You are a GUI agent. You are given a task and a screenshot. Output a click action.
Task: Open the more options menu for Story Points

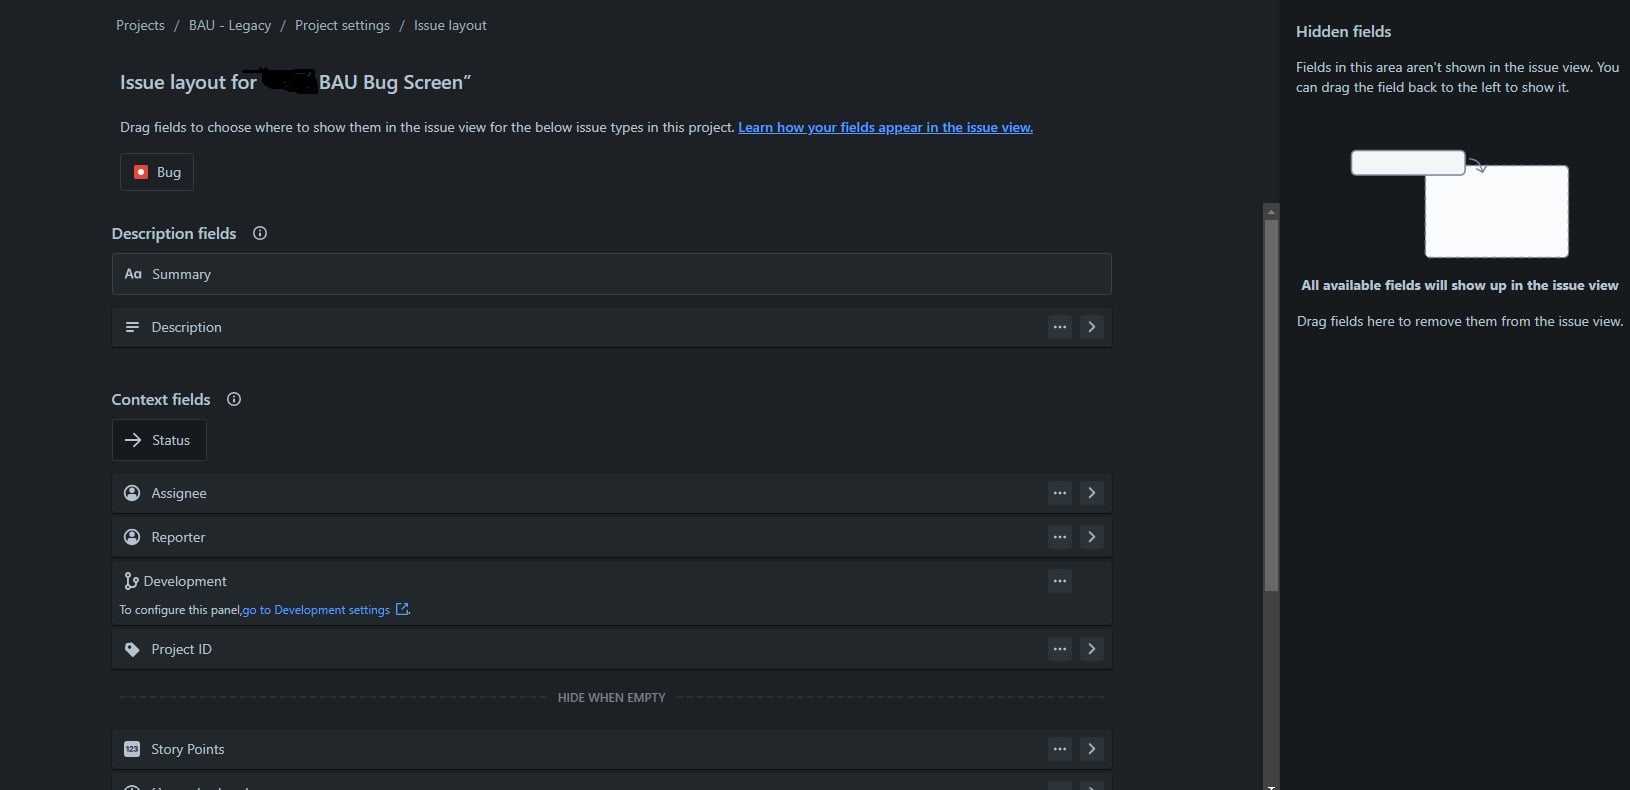click(1060, 749)
